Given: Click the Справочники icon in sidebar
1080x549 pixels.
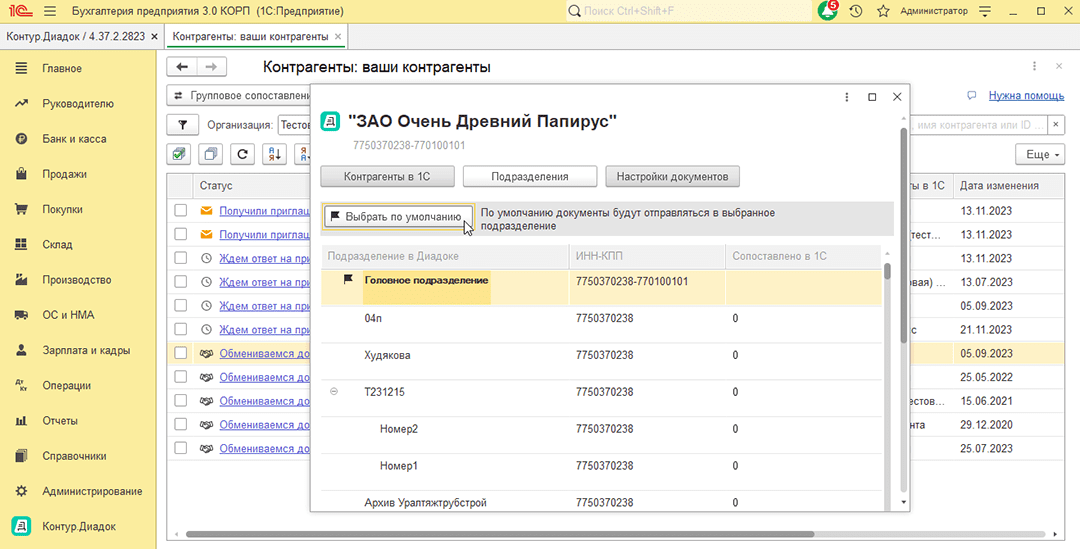Looking at the screenshot, I should click(x=21, y=456).
